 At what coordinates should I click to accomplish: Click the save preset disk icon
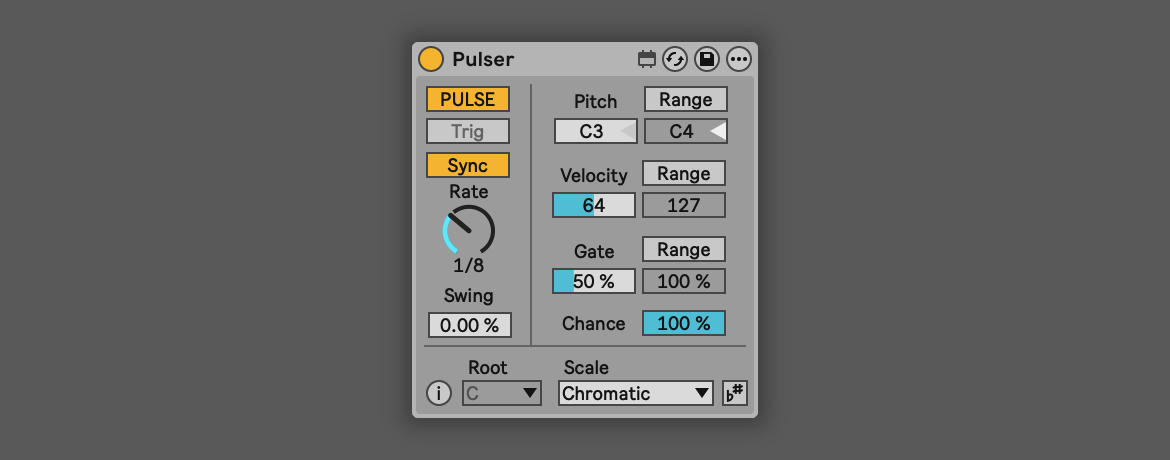tap(707, 59)
